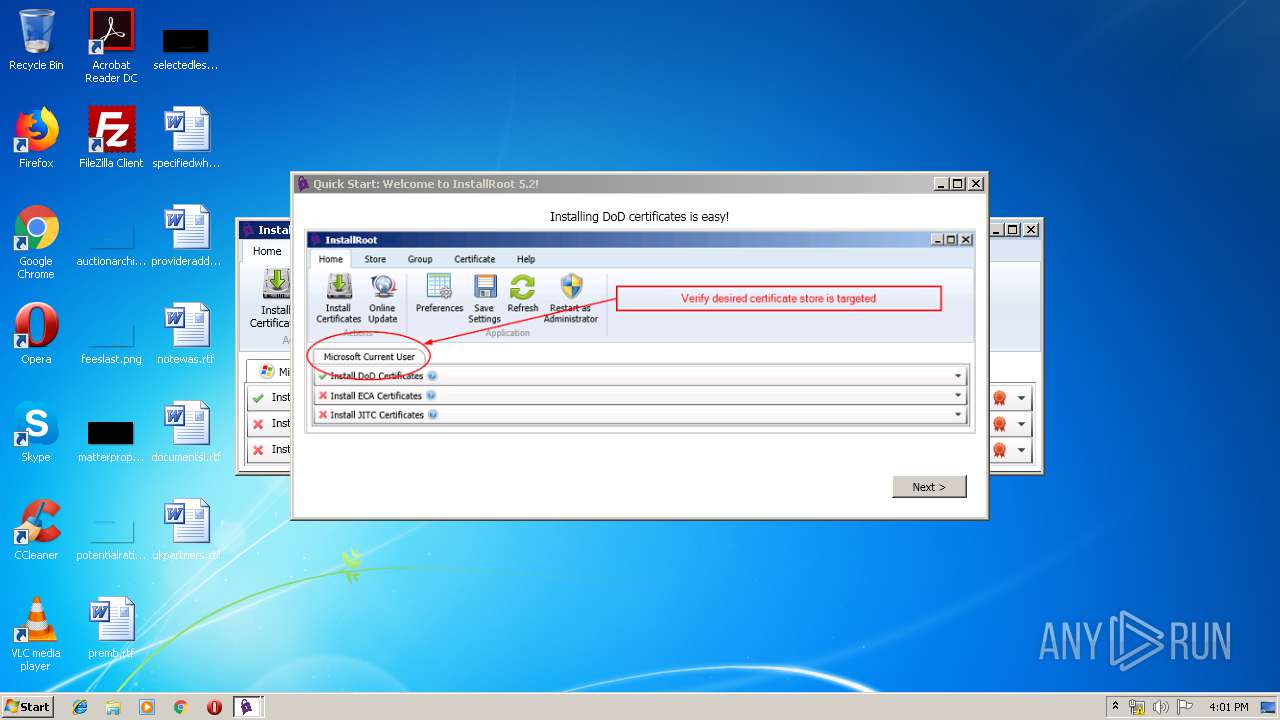Maximize the Quick Start window
Screen dimensions: 1280x720
[x=958, y=184]
